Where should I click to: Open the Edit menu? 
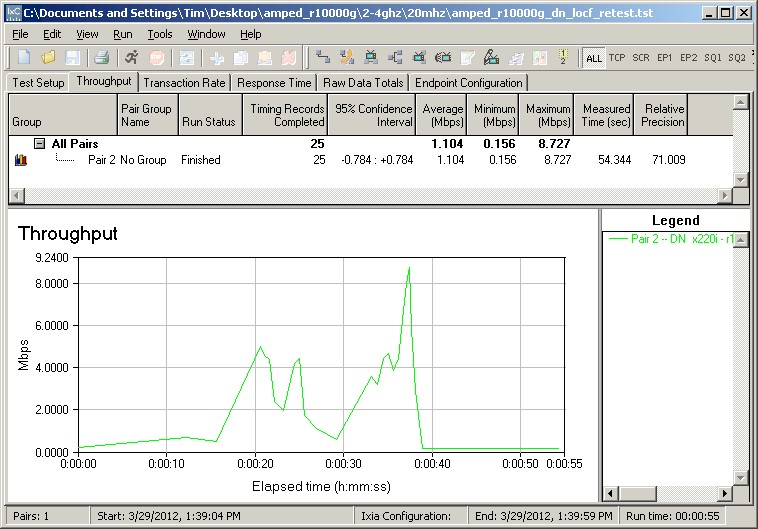[52, 34]
